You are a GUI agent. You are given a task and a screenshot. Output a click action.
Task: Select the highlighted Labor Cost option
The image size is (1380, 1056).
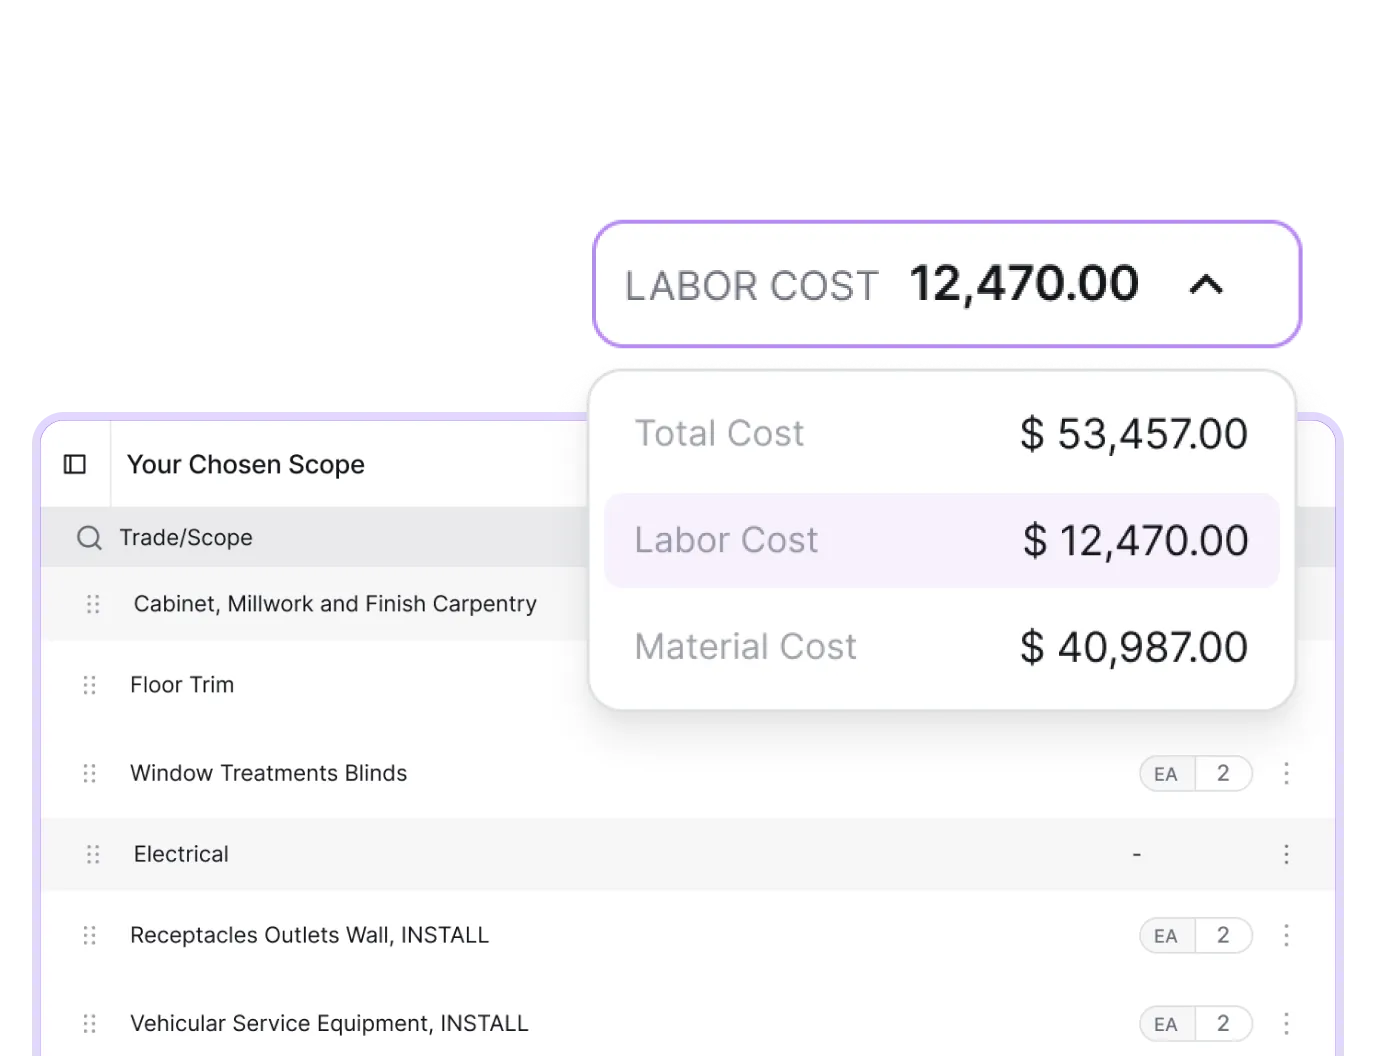pos(942,540)
